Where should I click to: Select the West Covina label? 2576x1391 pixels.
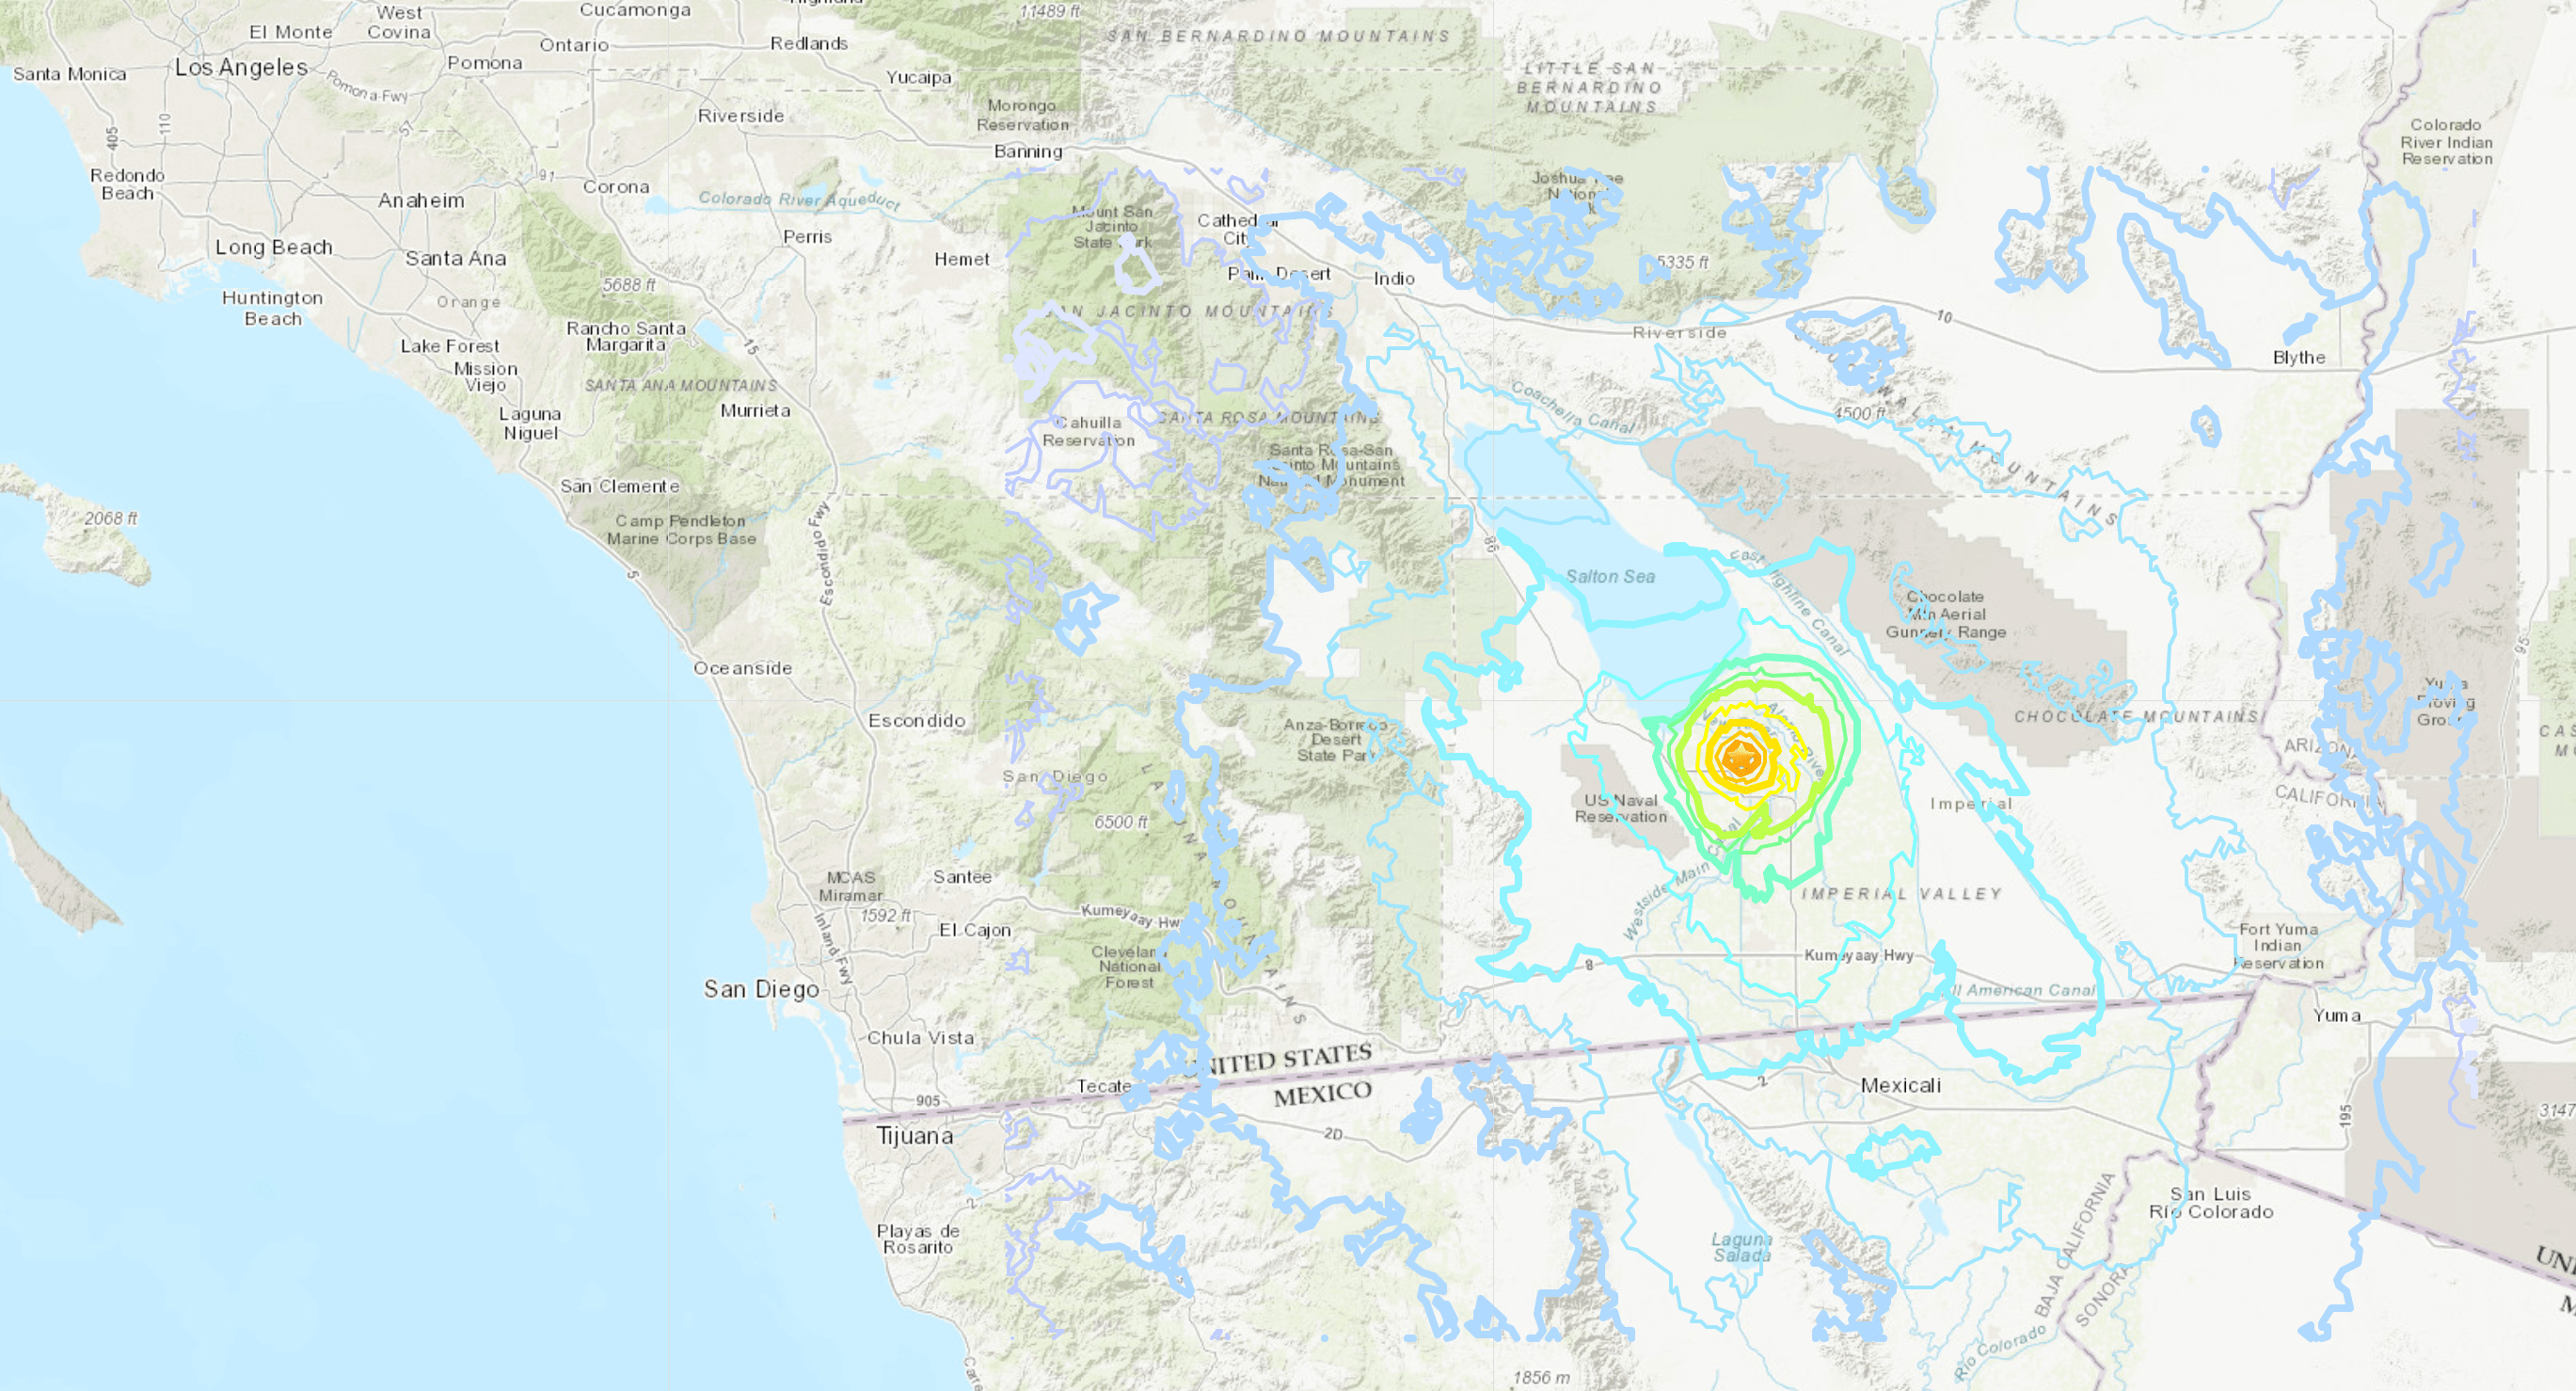click(x=399, y=22)
